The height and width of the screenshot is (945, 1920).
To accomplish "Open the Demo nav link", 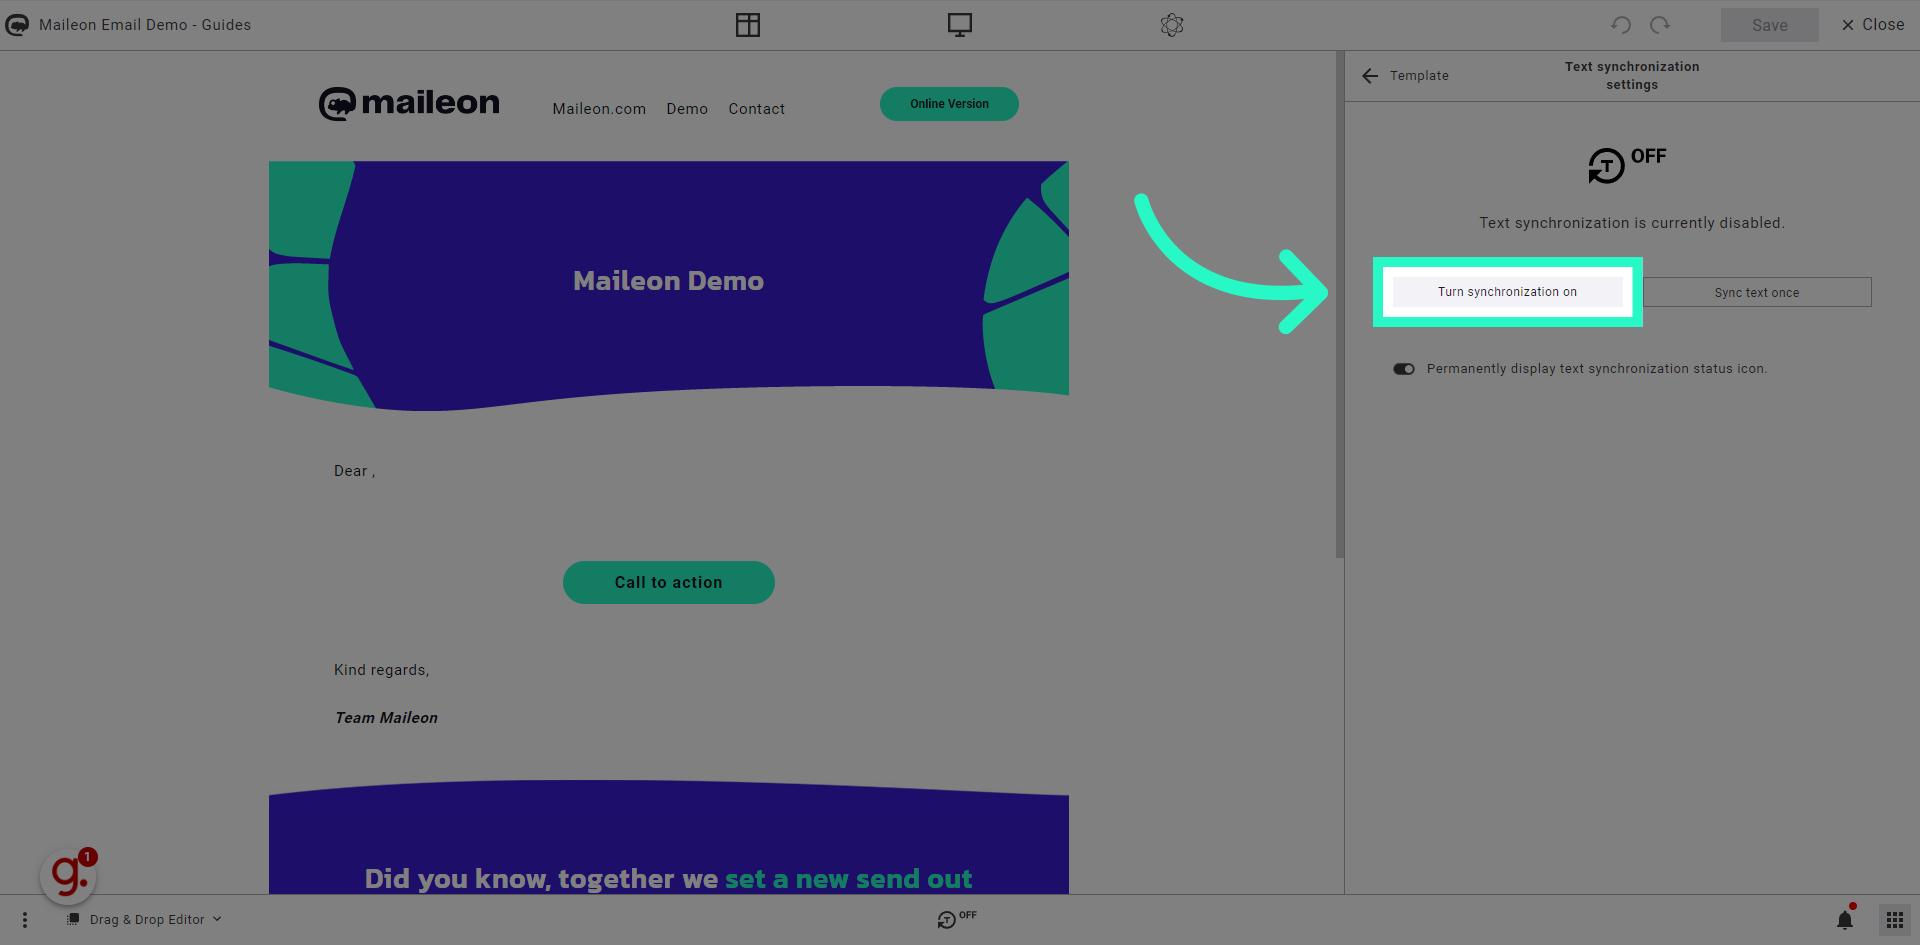I will click(x=687, y=109).
